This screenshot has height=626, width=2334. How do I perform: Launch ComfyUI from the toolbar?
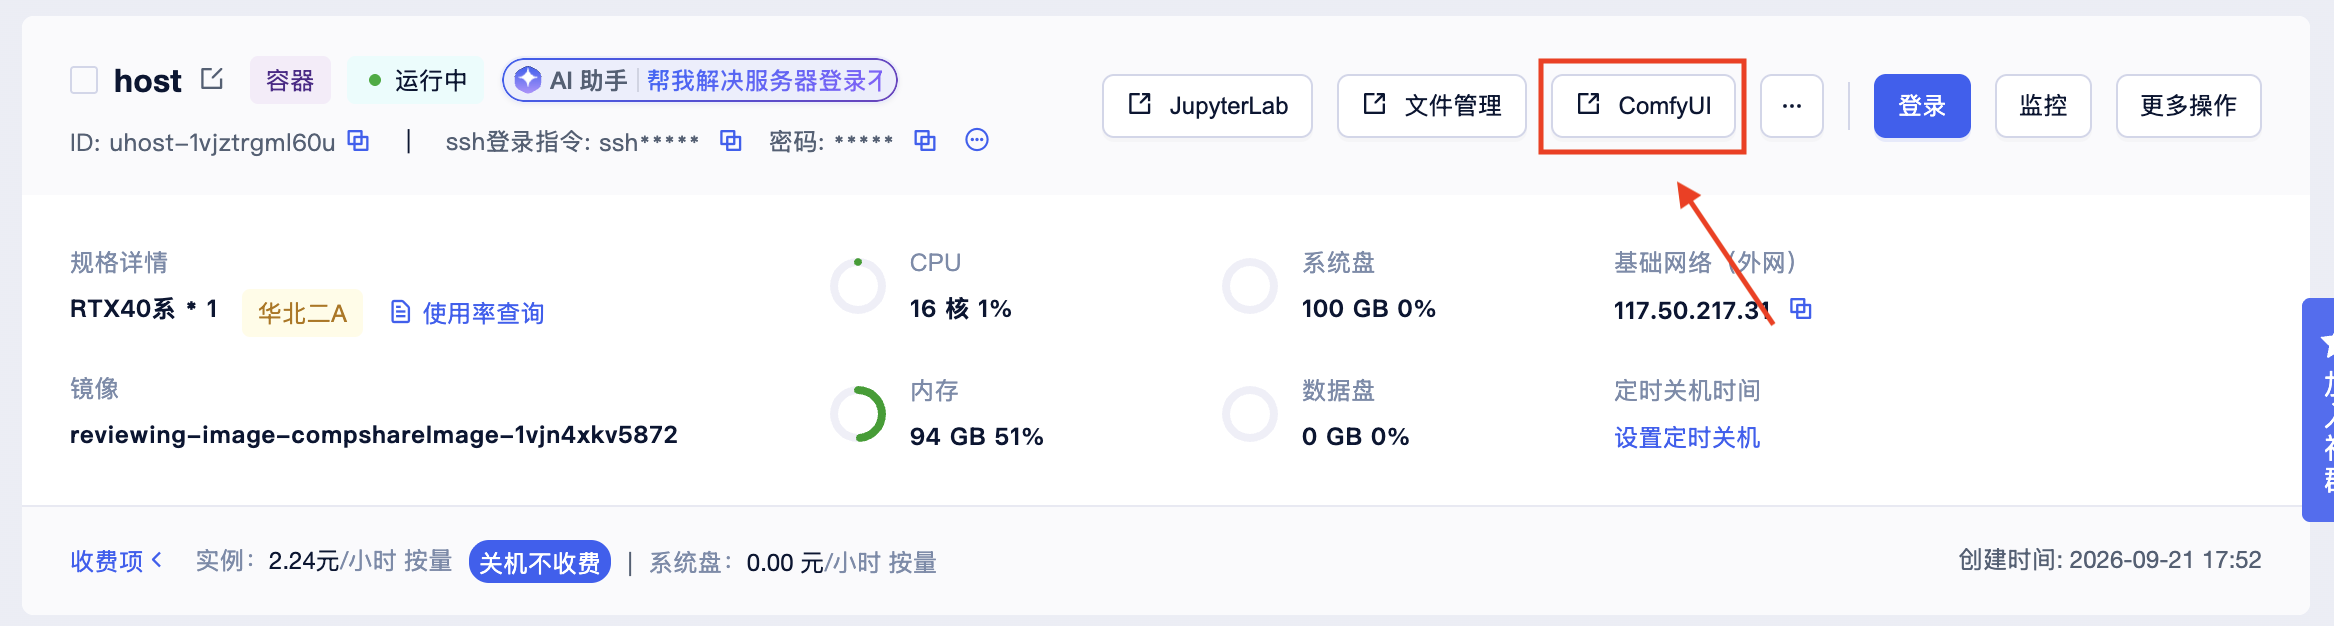click(1644, 106)
